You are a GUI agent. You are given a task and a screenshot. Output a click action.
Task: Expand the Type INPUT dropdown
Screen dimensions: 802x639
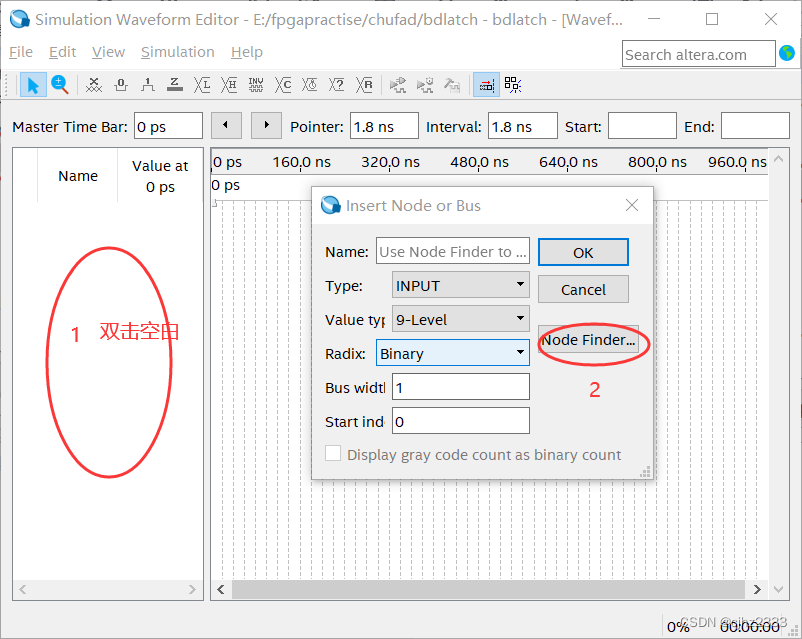[460, 284]
